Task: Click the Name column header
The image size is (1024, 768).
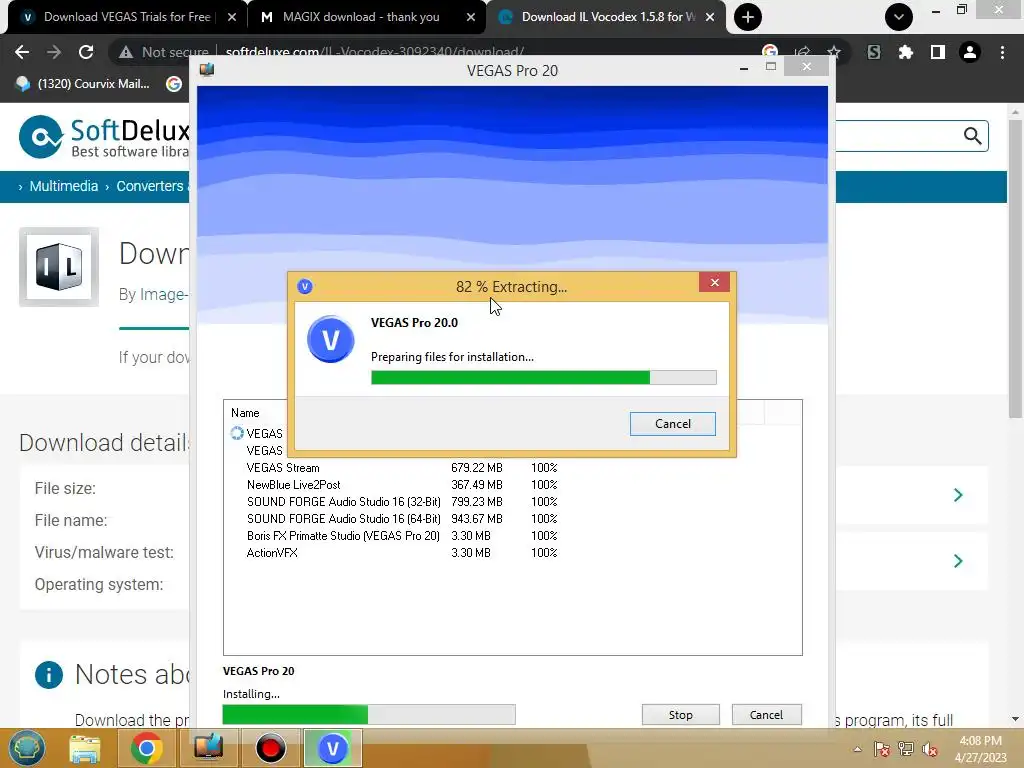Action: (x=245, y=413)
